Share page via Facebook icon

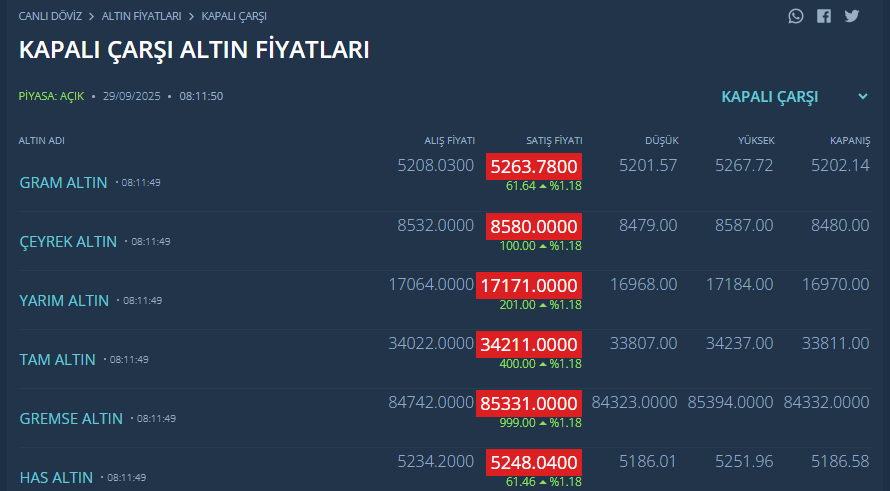point(824,16)
